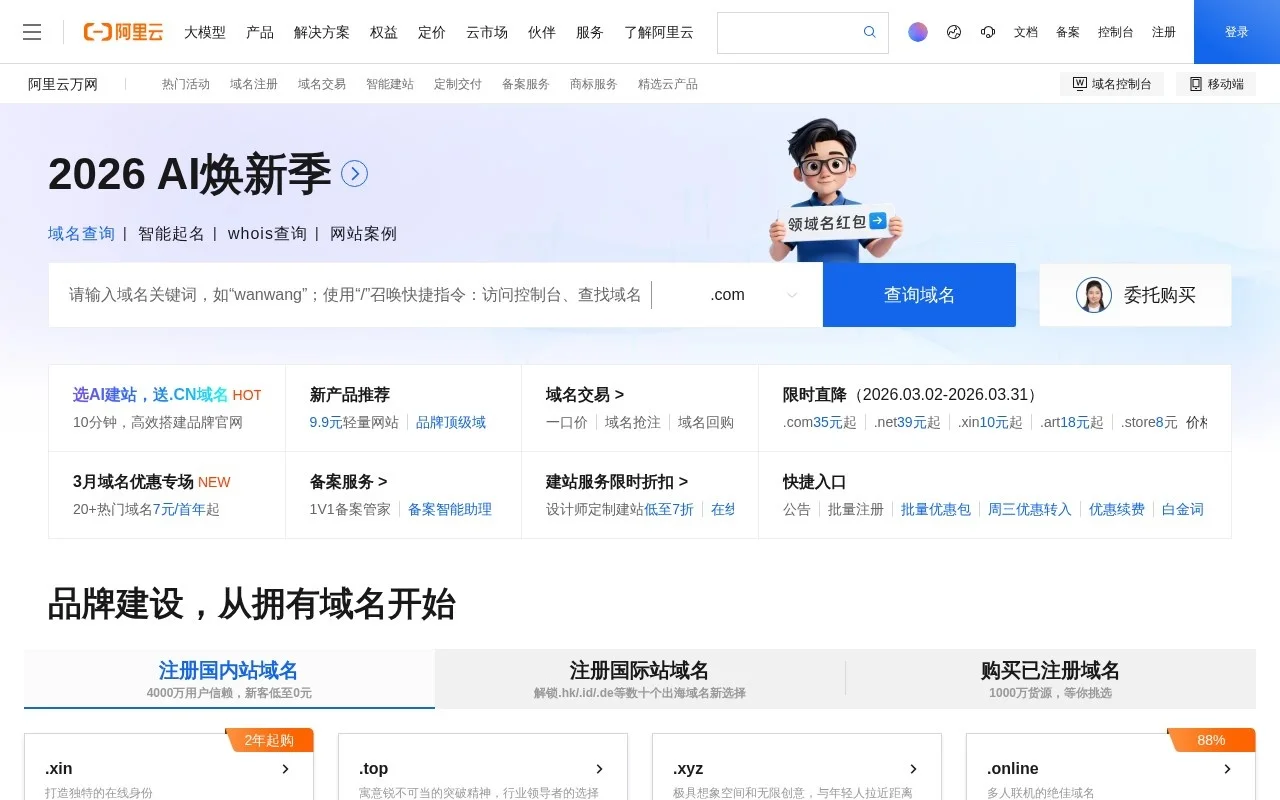The height and width of the screenshot is (800, 1280).
Task: Click the arrow on the 领域名红包 sign
Action: pyautogui.click(x=878, y=221)
